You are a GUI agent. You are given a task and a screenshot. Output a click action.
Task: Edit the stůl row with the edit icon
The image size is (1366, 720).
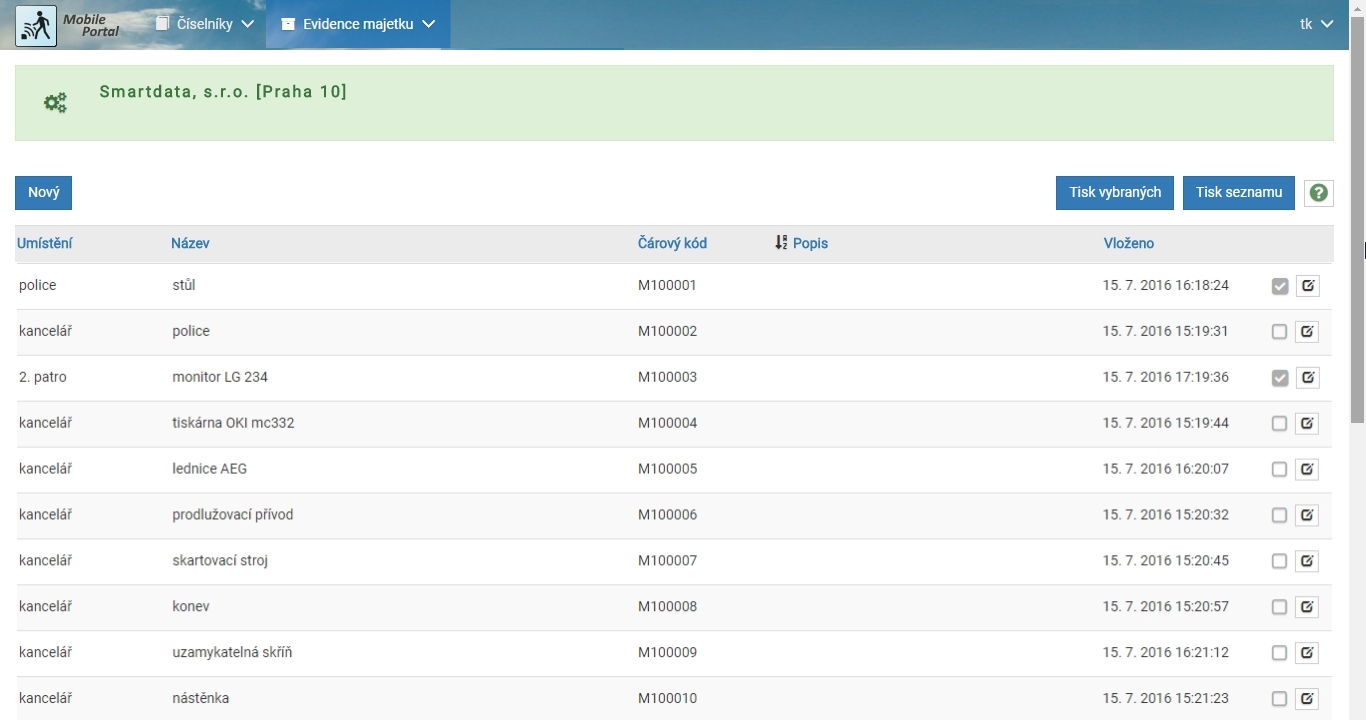[1307, 286]
